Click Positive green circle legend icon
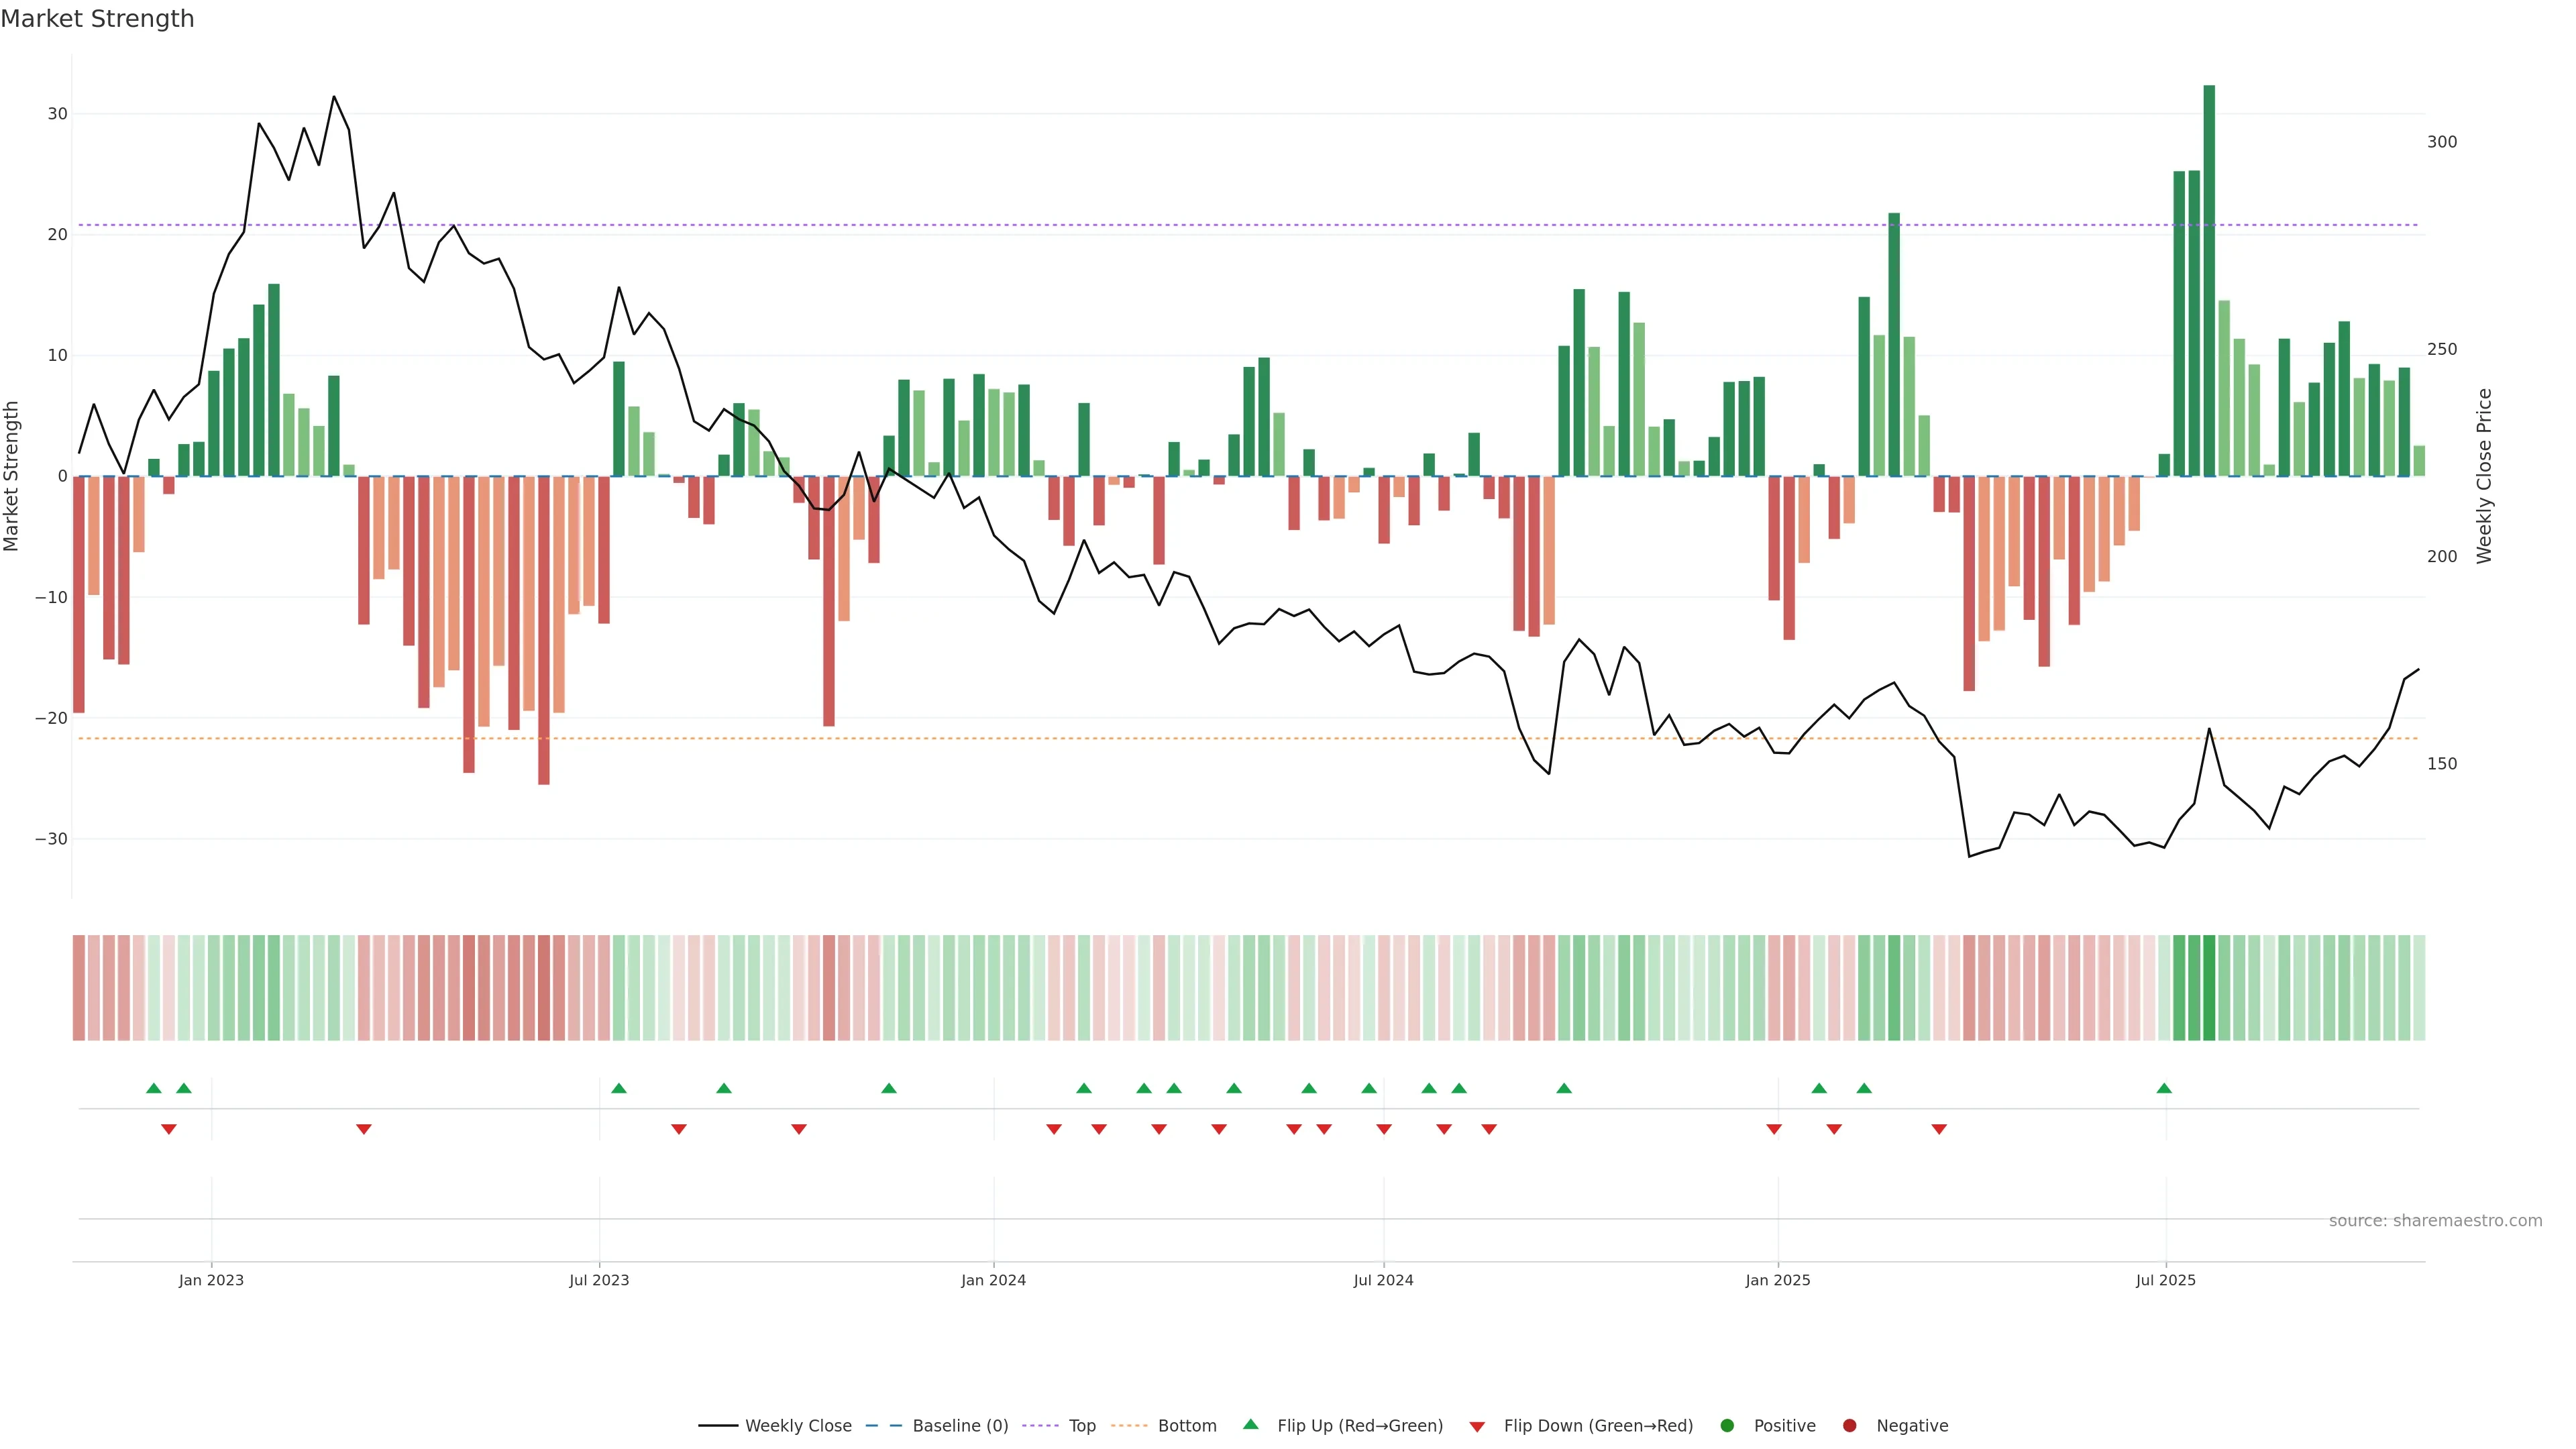The image size is (2576, 1449). pos(1727,1426)
